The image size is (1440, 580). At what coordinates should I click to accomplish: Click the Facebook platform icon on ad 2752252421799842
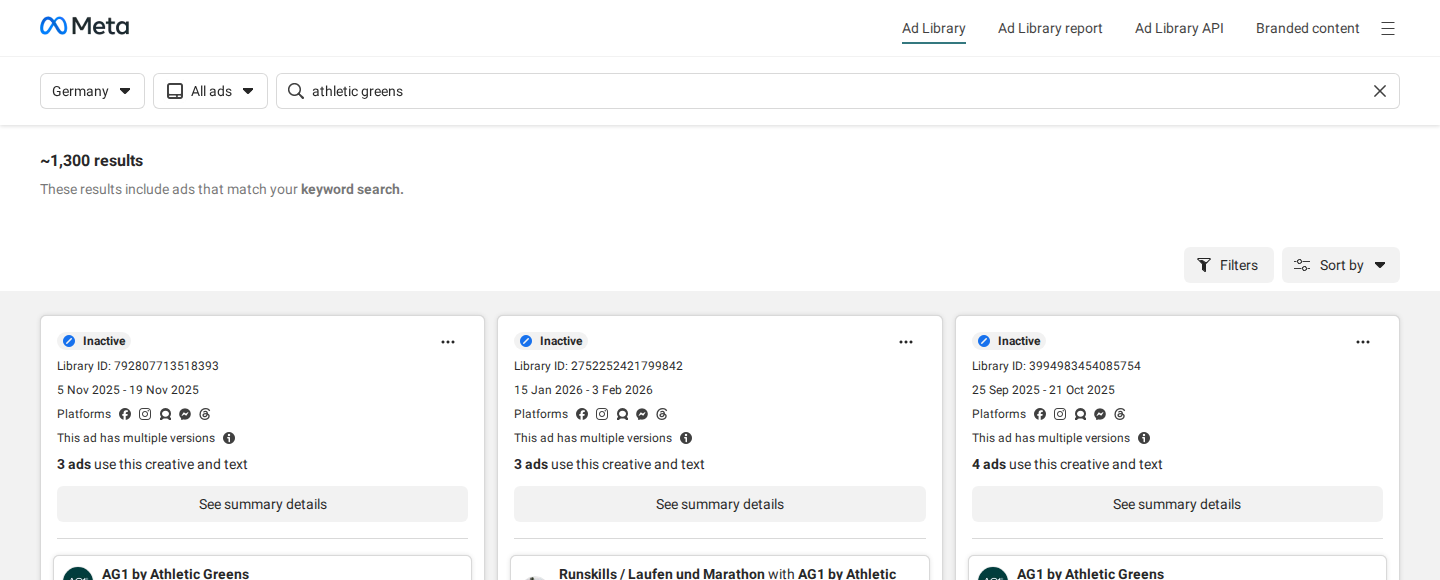coord(582,414)
